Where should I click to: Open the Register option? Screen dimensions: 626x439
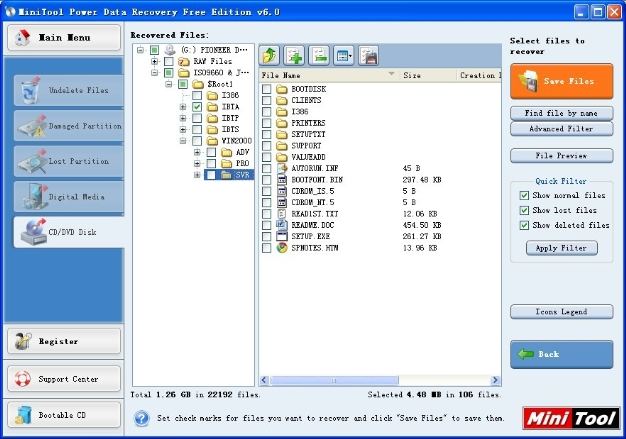[64, 341]
